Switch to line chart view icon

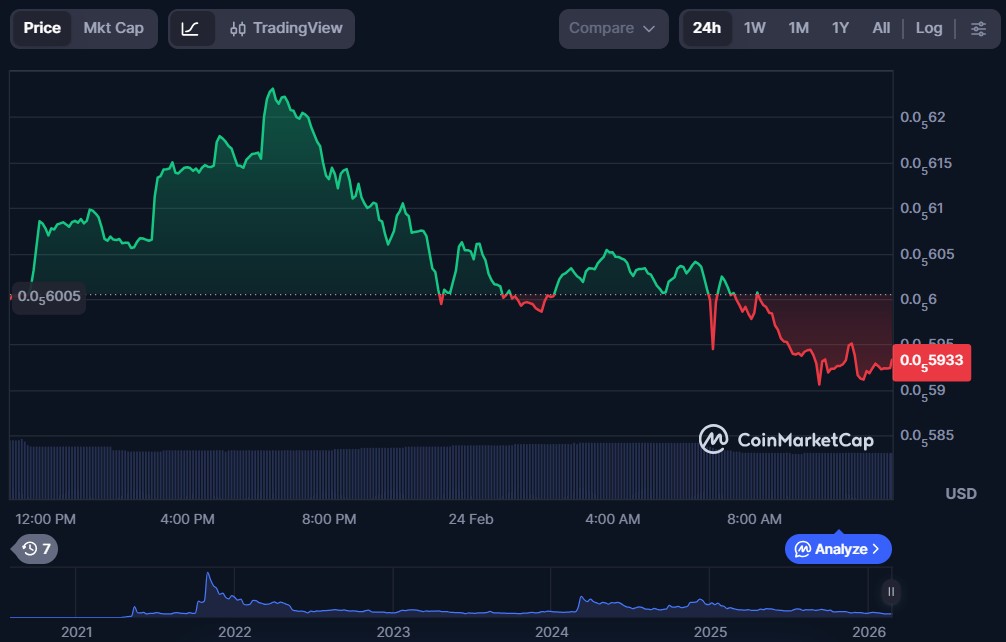pos(191,29)
